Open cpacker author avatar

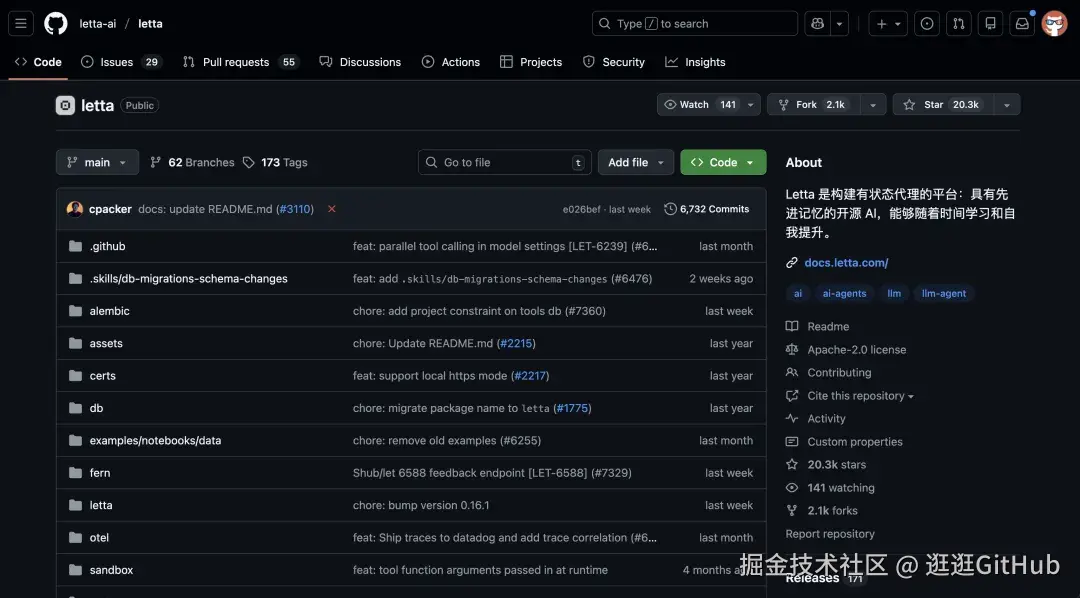tap(74, 209)
